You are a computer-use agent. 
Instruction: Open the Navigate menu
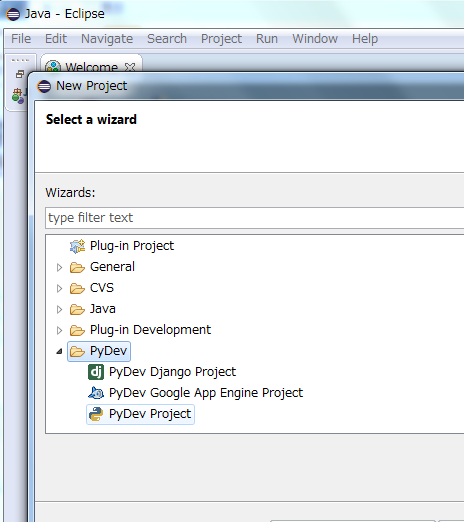(x=107, y=39)
